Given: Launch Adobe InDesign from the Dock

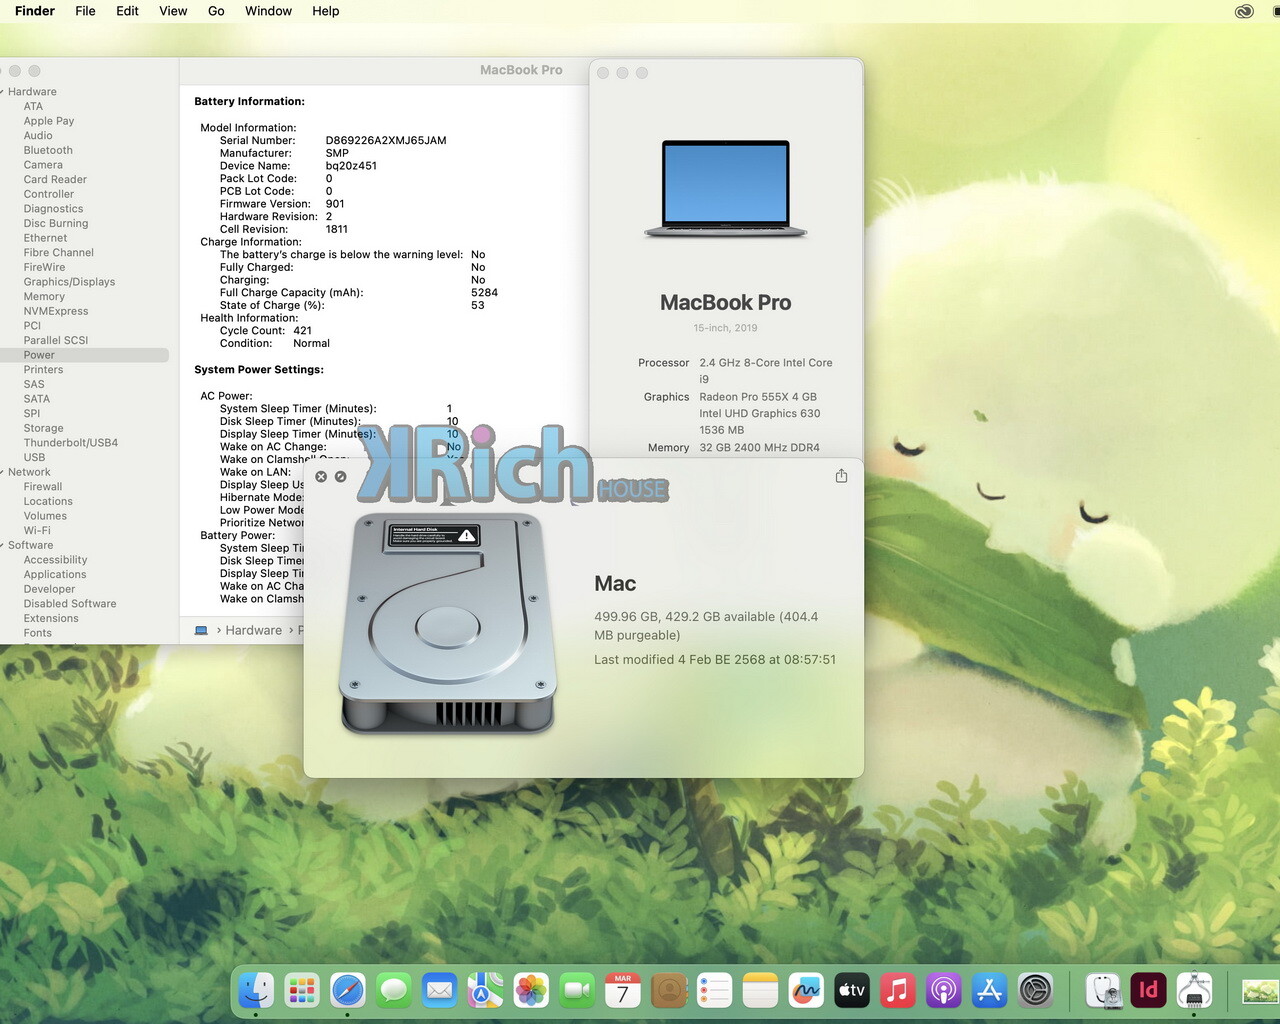Looking at the screenshot, I should 1149,990.
